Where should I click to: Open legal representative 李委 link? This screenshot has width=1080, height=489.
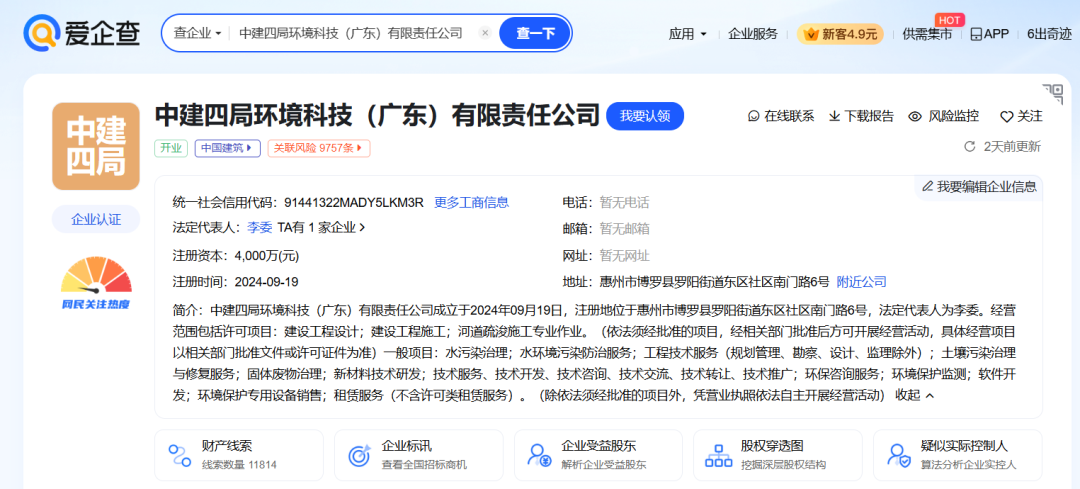tap(260, 227)
